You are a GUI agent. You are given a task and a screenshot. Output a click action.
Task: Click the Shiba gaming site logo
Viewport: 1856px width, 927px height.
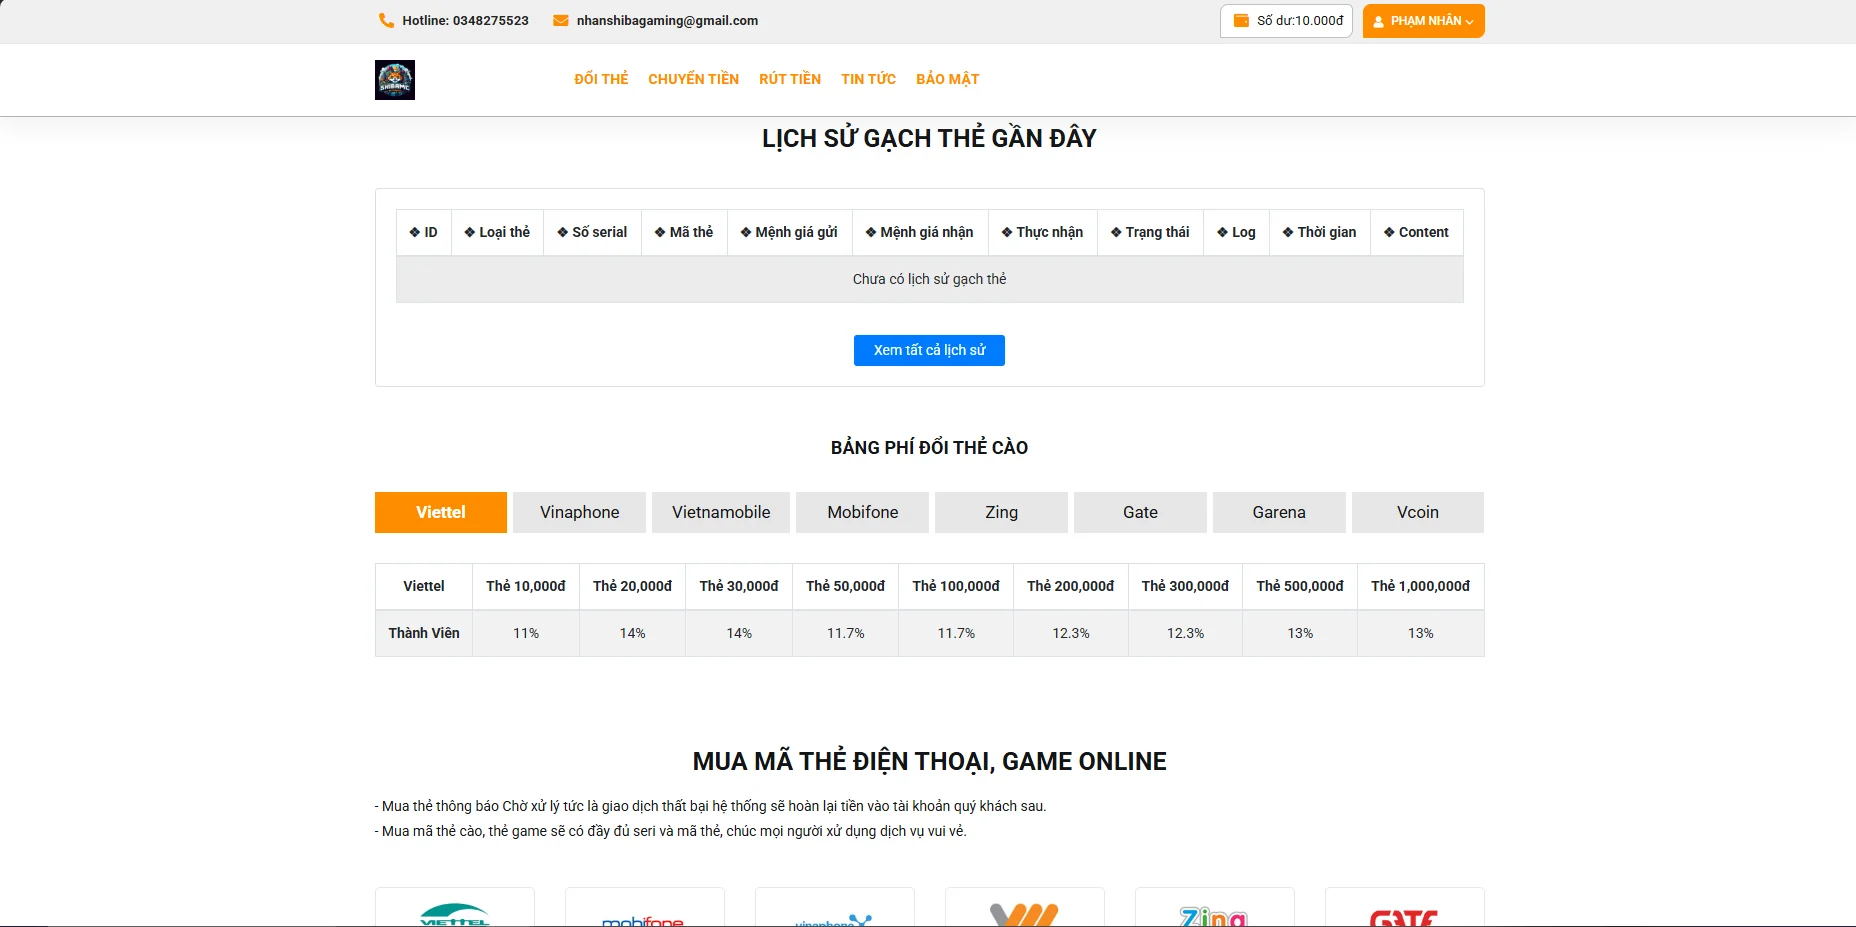pos(395,80)
